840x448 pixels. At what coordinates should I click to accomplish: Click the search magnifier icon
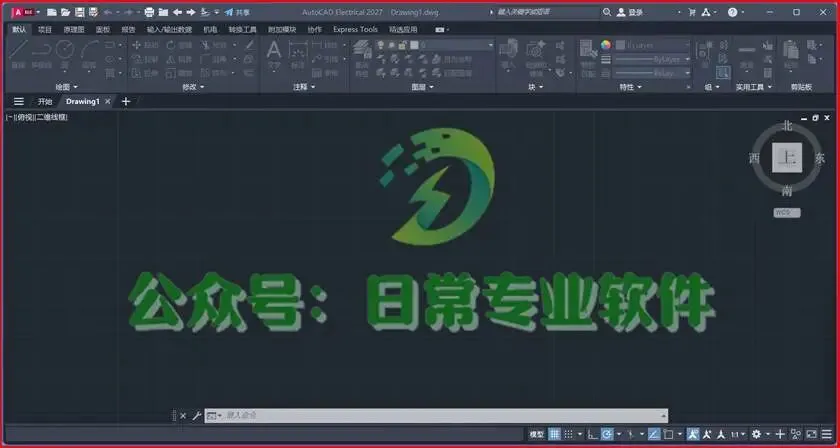tap(606, 12)
